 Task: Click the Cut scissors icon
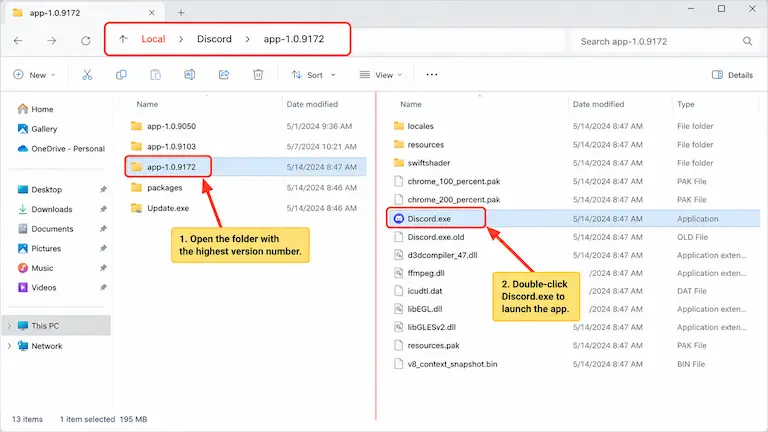[x=87, y=74]
